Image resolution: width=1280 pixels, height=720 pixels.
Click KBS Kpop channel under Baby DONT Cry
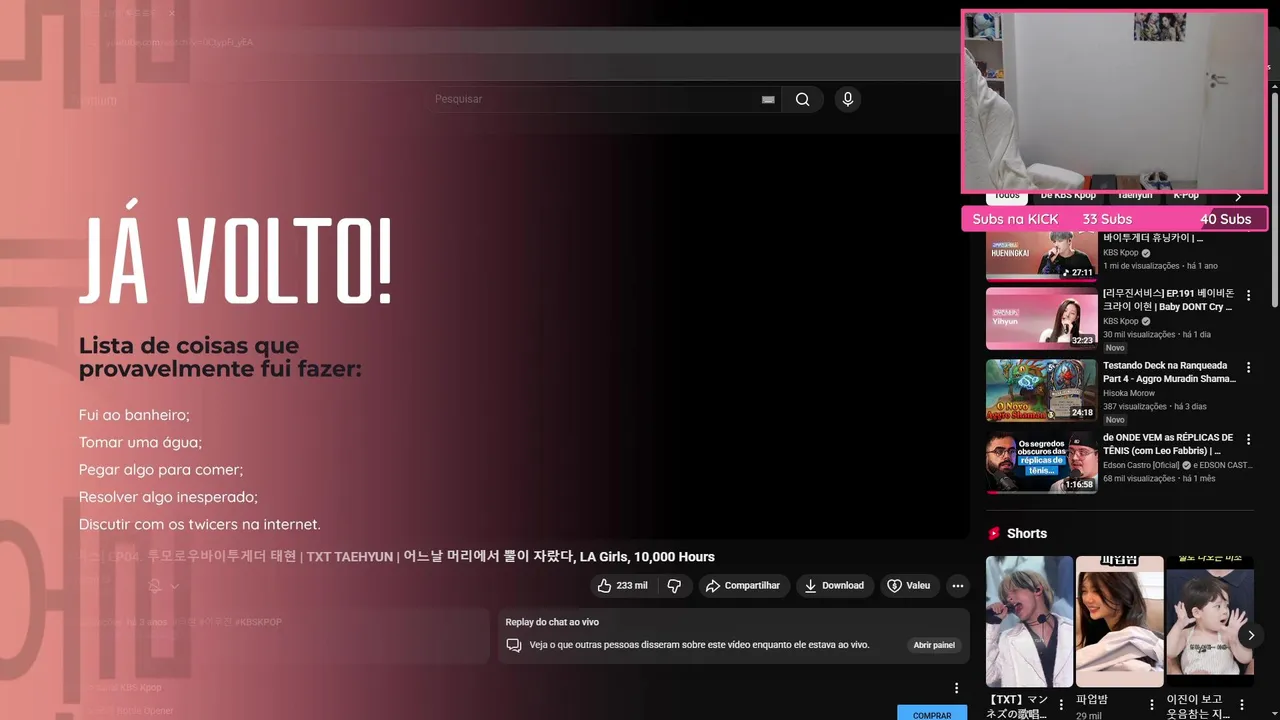click(1121, 321)
